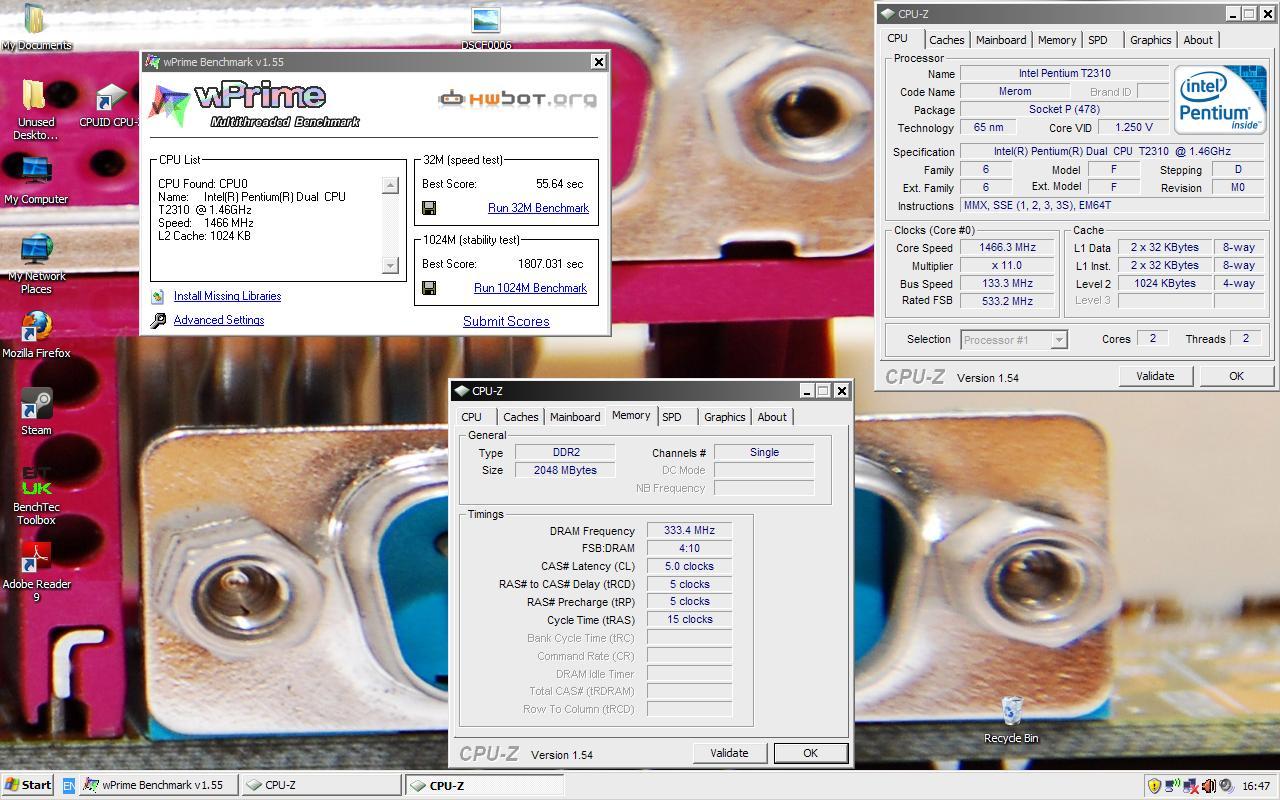This screenshot has height=800, width=1280.
Task: Switch to the Mainboard tab in the Memory window
Action: point(575,417)
